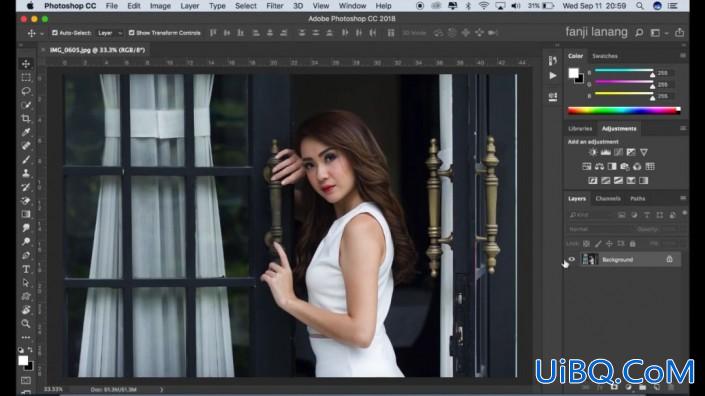This screenshot has width=705, height=396.
Task: Open the Actions panel play icon
Action: (x=553, y=76)
